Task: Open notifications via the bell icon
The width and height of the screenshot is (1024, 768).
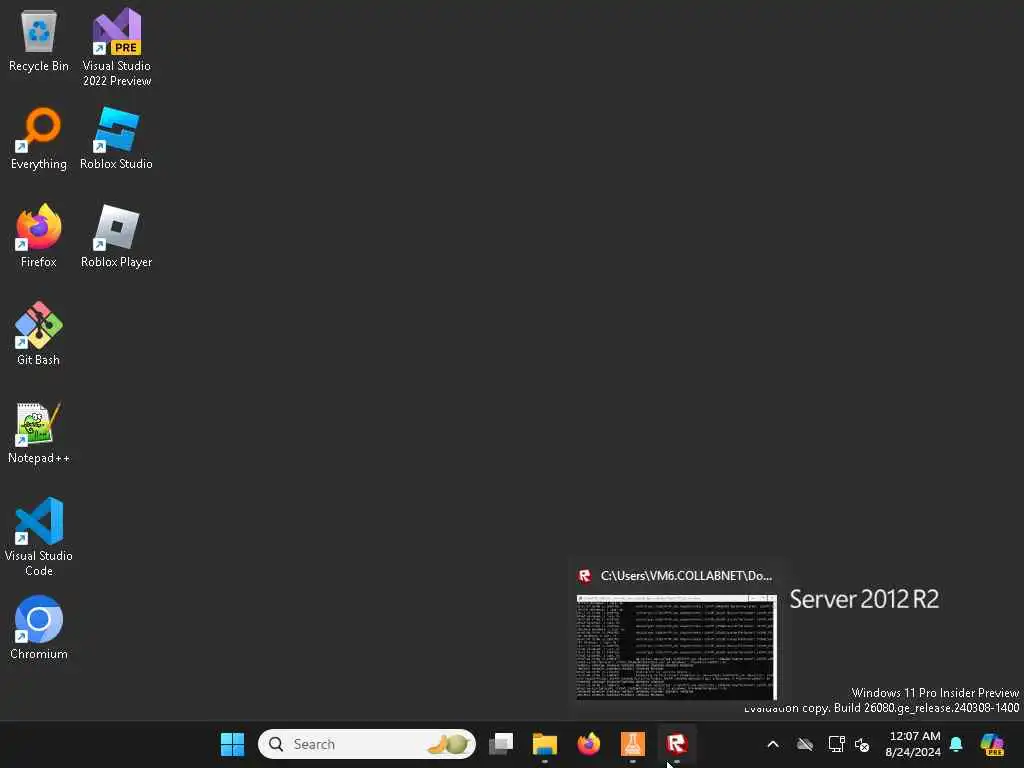Action: [x=956, y=744]
